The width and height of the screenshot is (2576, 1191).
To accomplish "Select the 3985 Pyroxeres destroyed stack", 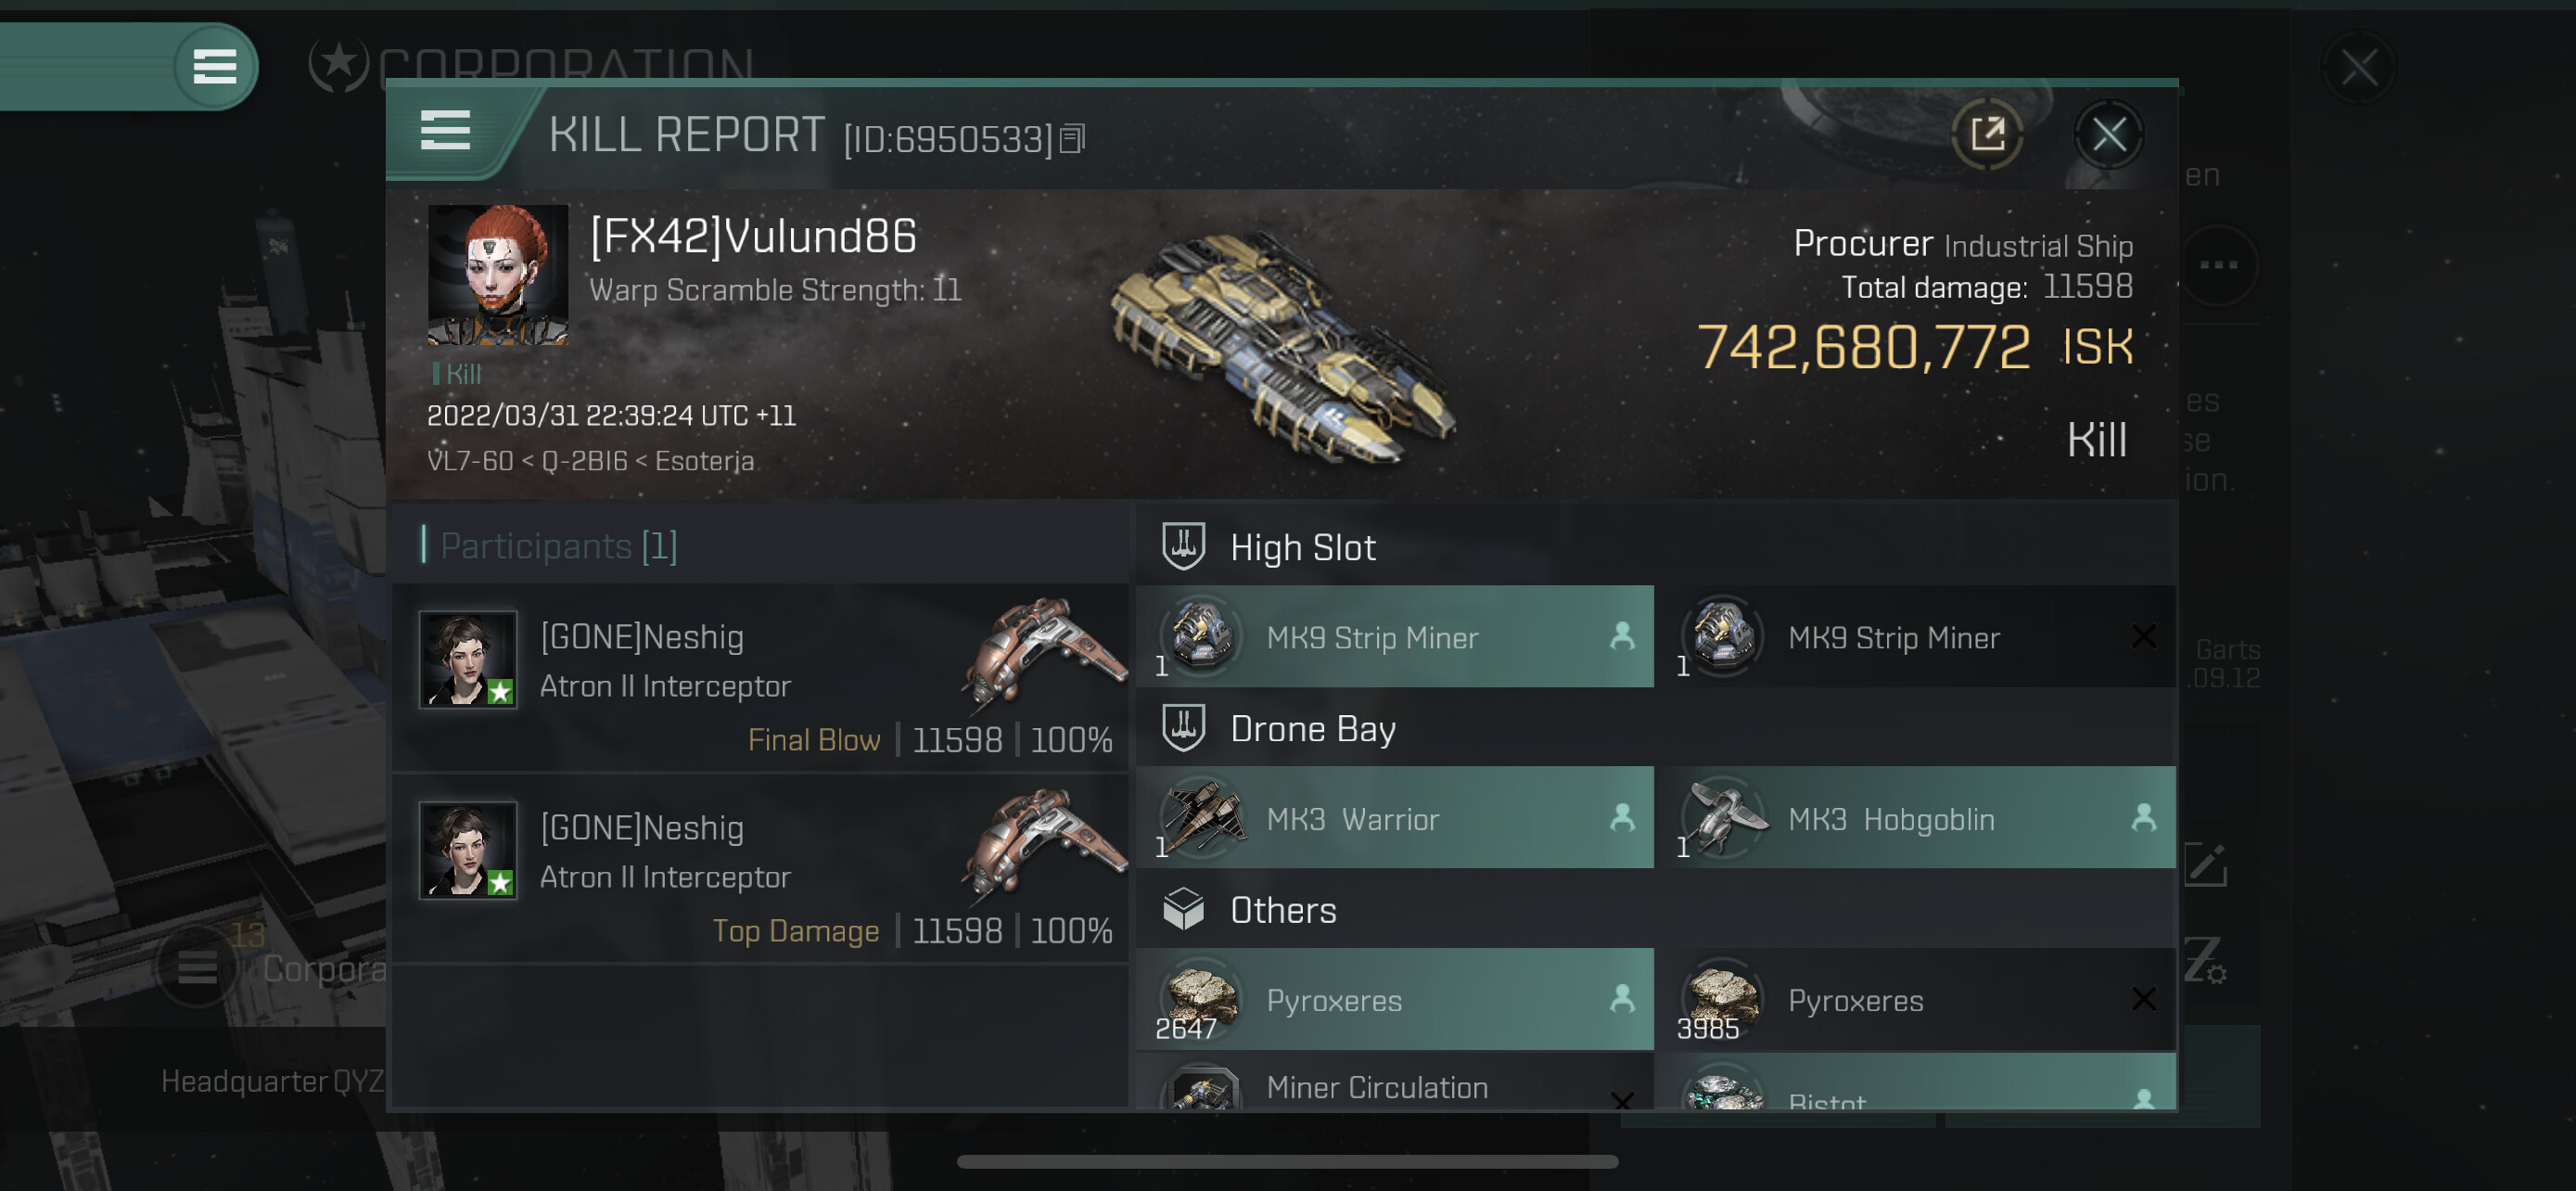I will point(1915,999).
